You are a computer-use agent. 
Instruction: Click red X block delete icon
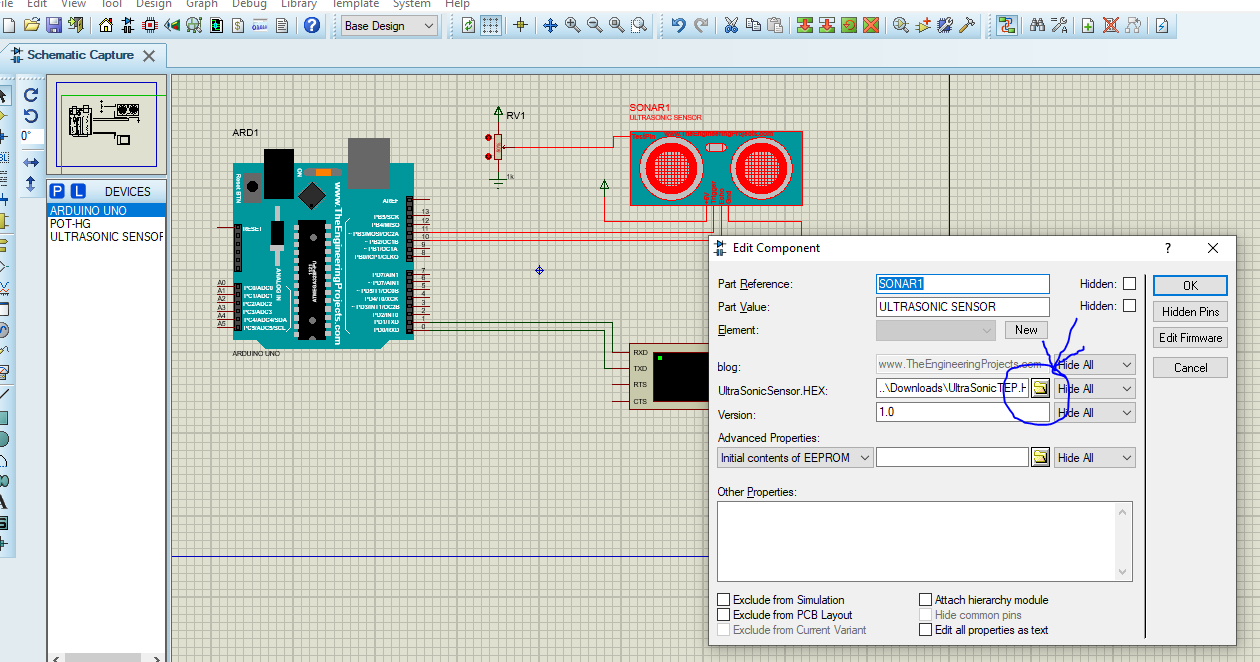tap(871, 25)
